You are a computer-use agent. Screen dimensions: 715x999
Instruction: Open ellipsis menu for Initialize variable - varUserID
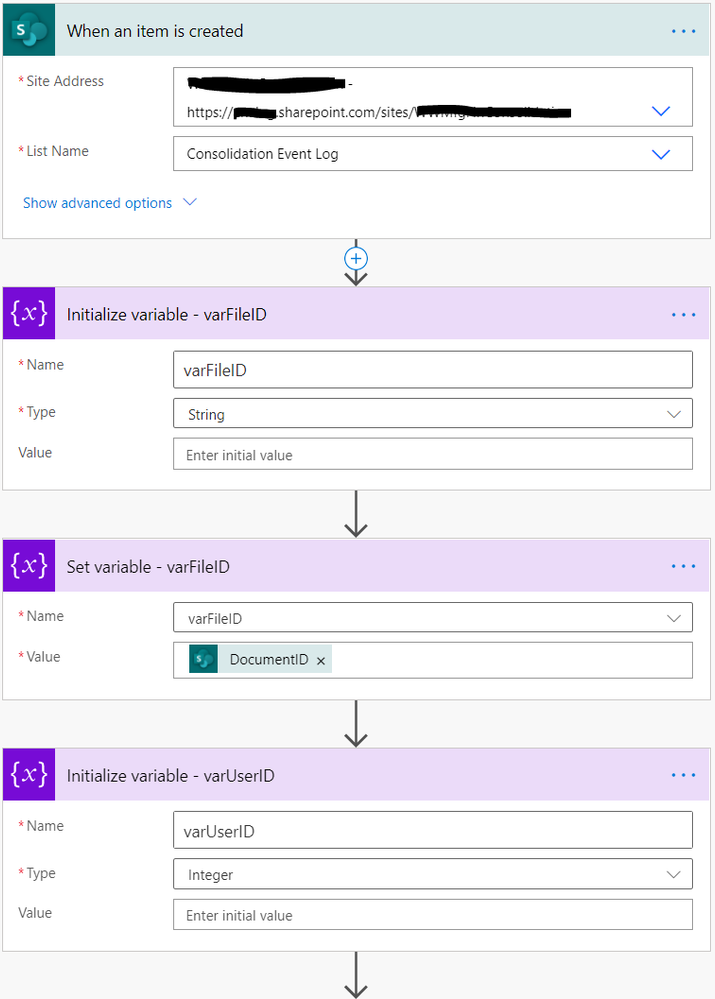[x=683, y=775]
